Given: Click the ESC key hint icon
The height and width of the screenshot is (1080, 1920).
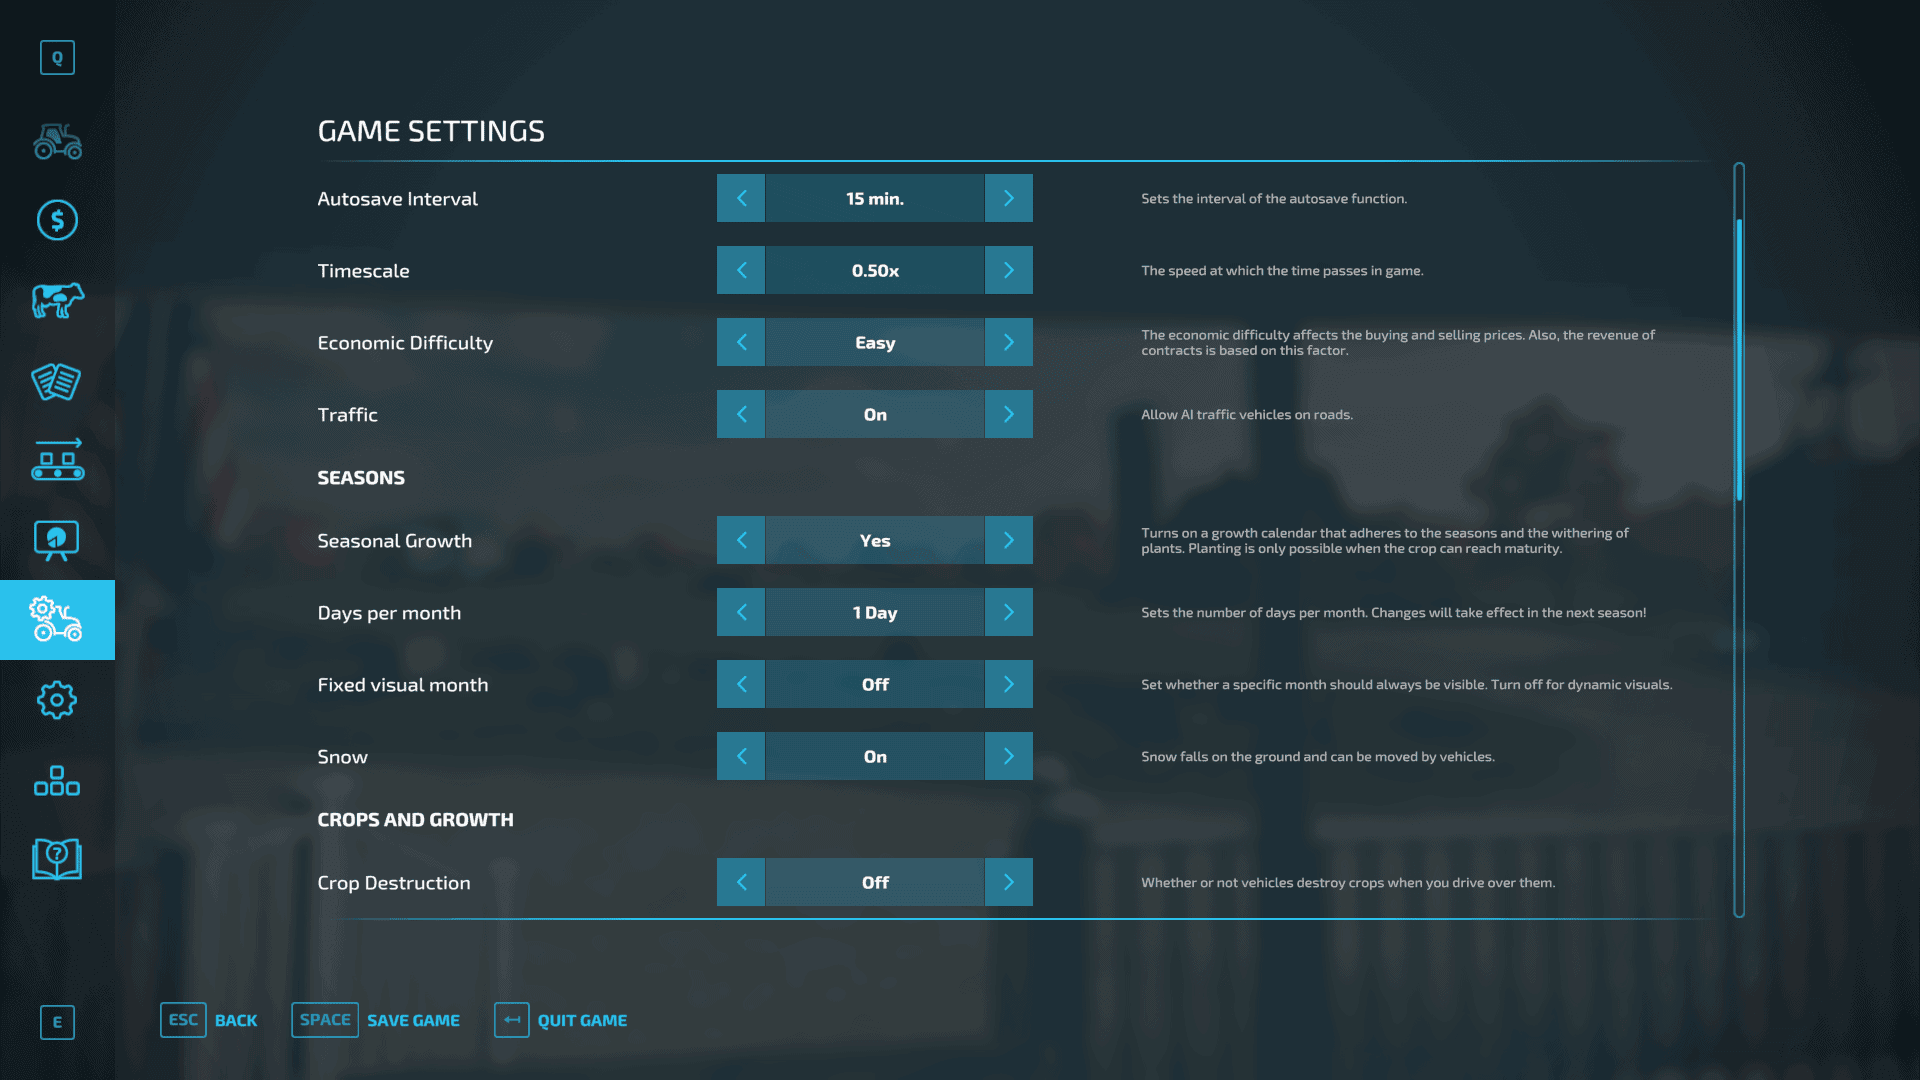Looking at the screenshot, I should [x=183, y=1020].
